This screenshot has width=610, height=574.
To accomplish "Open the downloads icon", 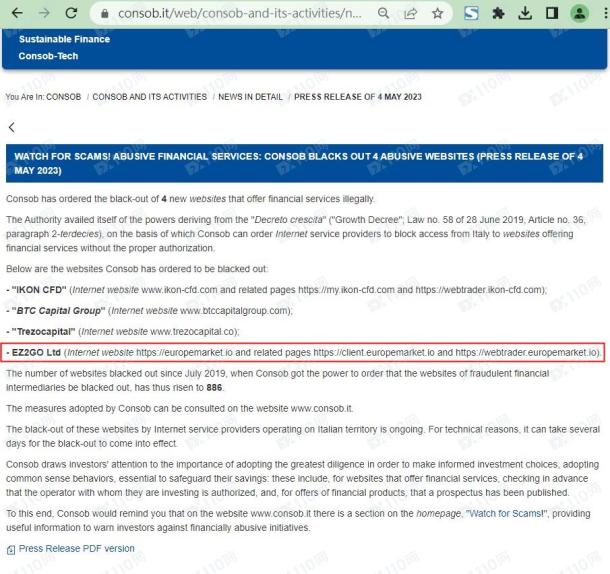I will click(525, 14).
